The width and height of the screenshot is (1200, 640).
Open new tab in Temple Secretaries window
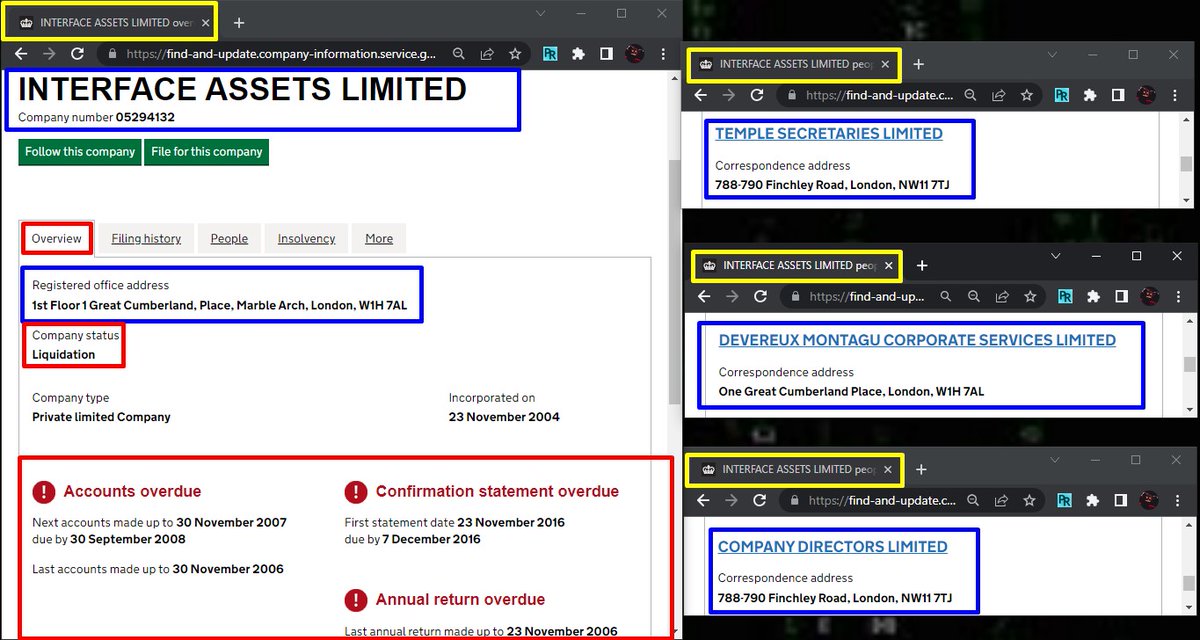[x=918, y=64]
